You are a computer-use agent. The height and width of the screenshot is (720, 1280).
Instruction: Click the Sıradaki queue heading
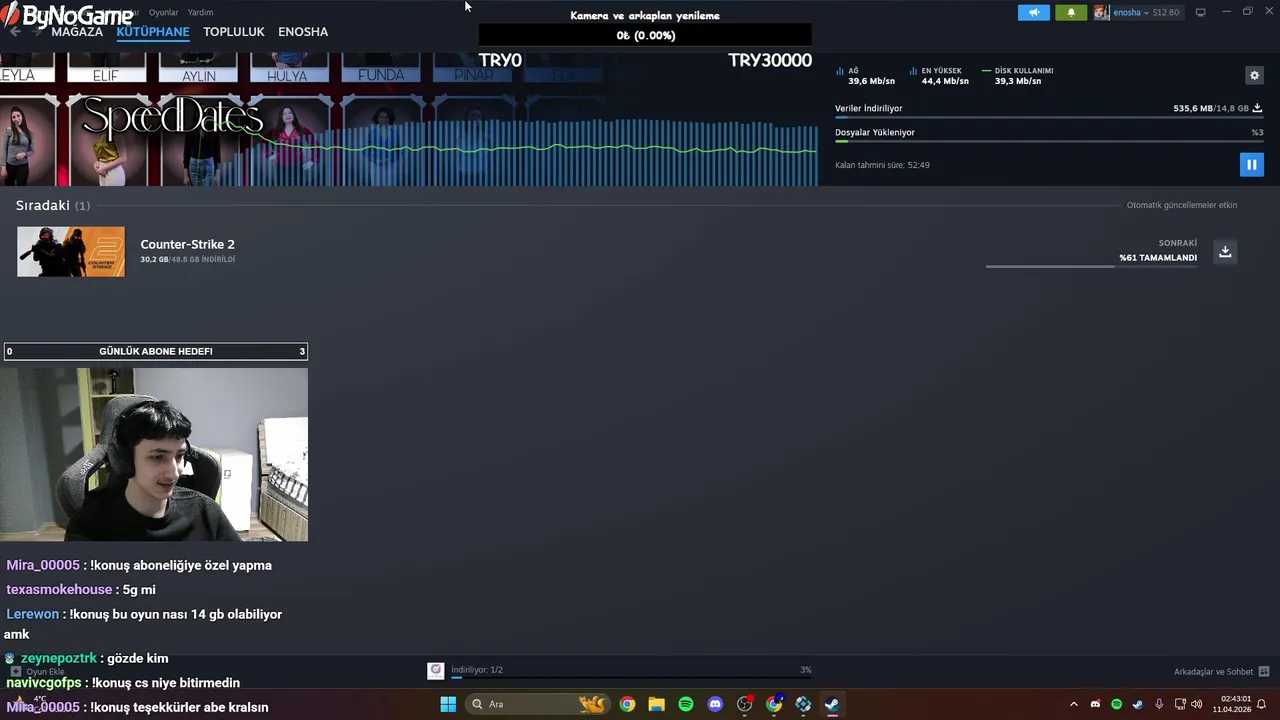click(43, 205)
